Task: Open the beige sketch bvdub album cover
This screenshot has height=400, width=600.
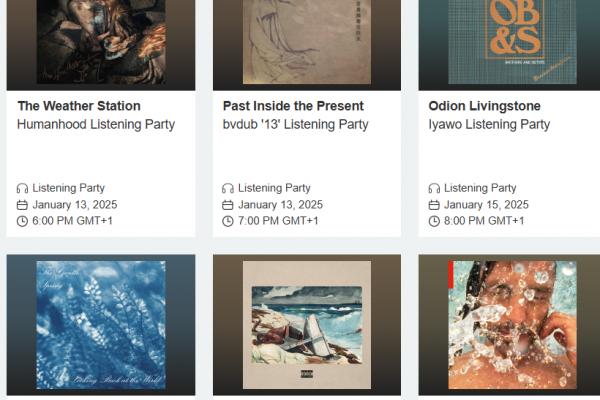Action: [x=307, y=42]
